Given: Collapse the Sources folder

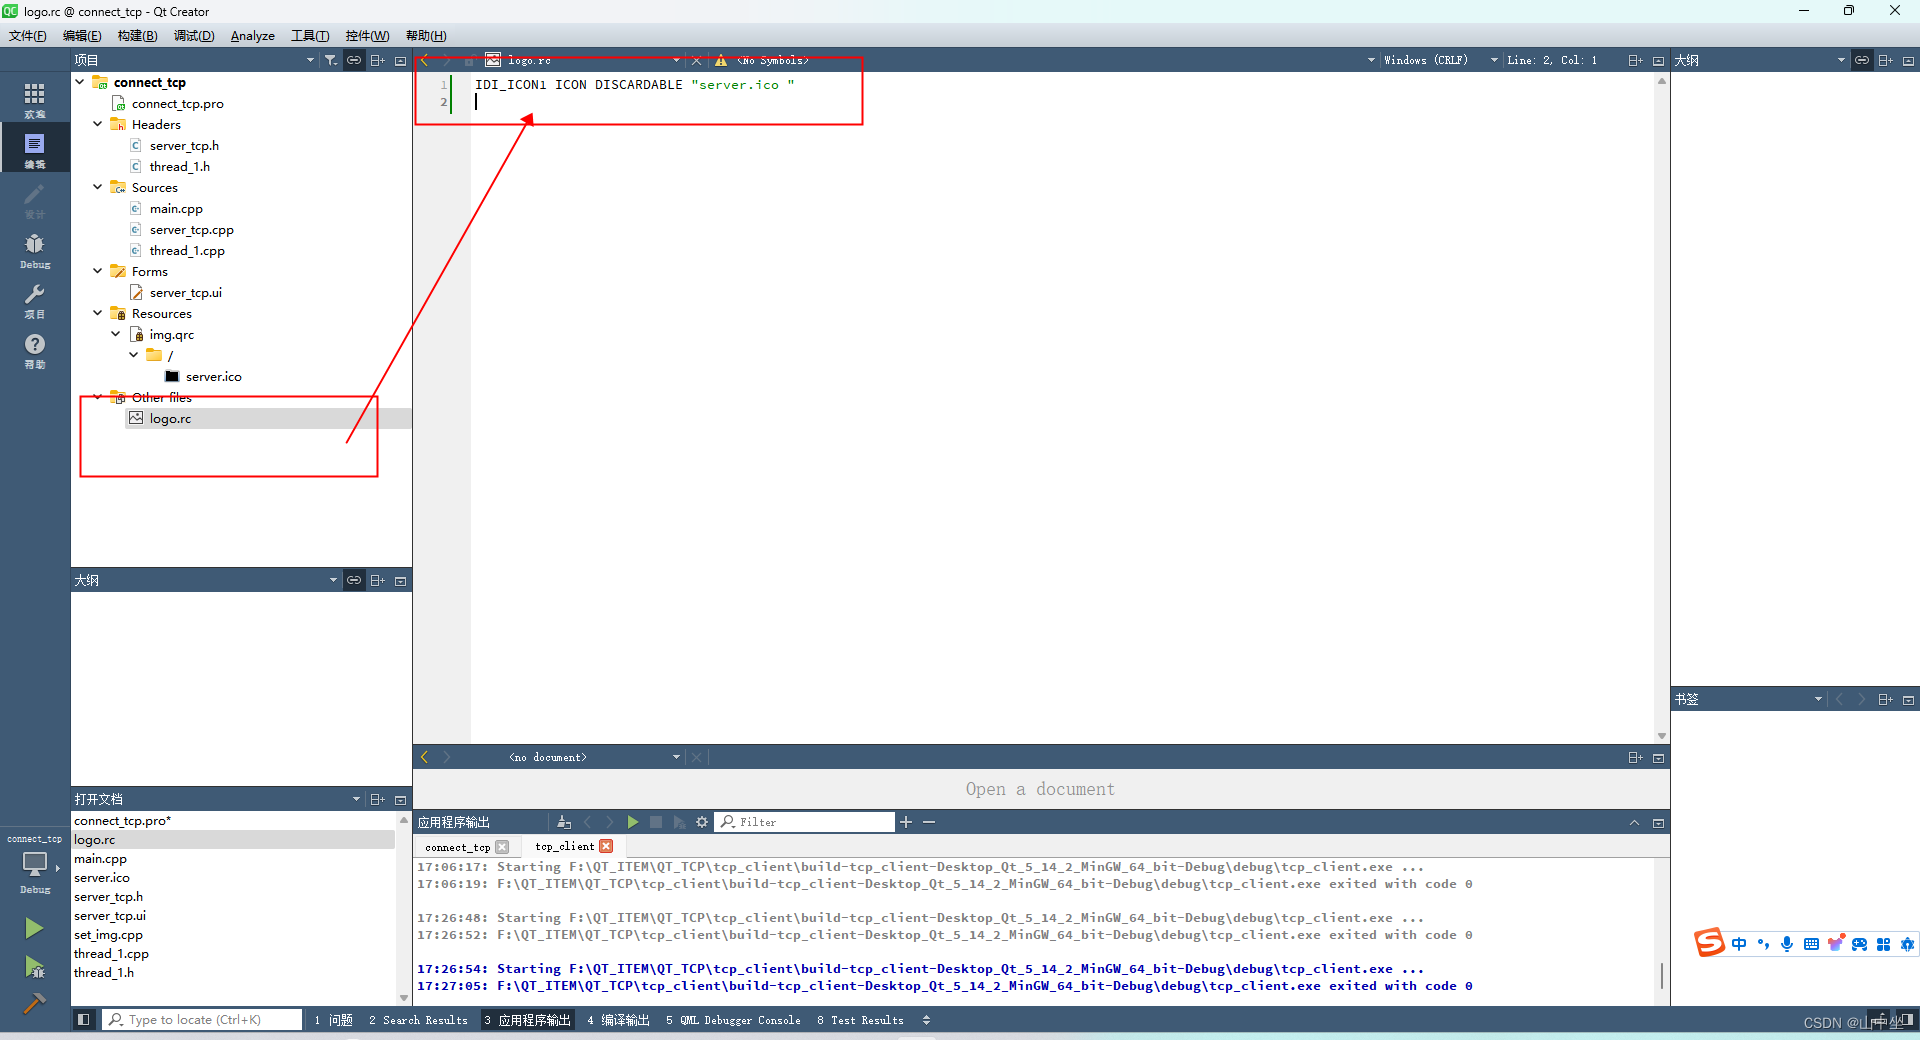Looking at the screenshot, I should coord(98,187).
